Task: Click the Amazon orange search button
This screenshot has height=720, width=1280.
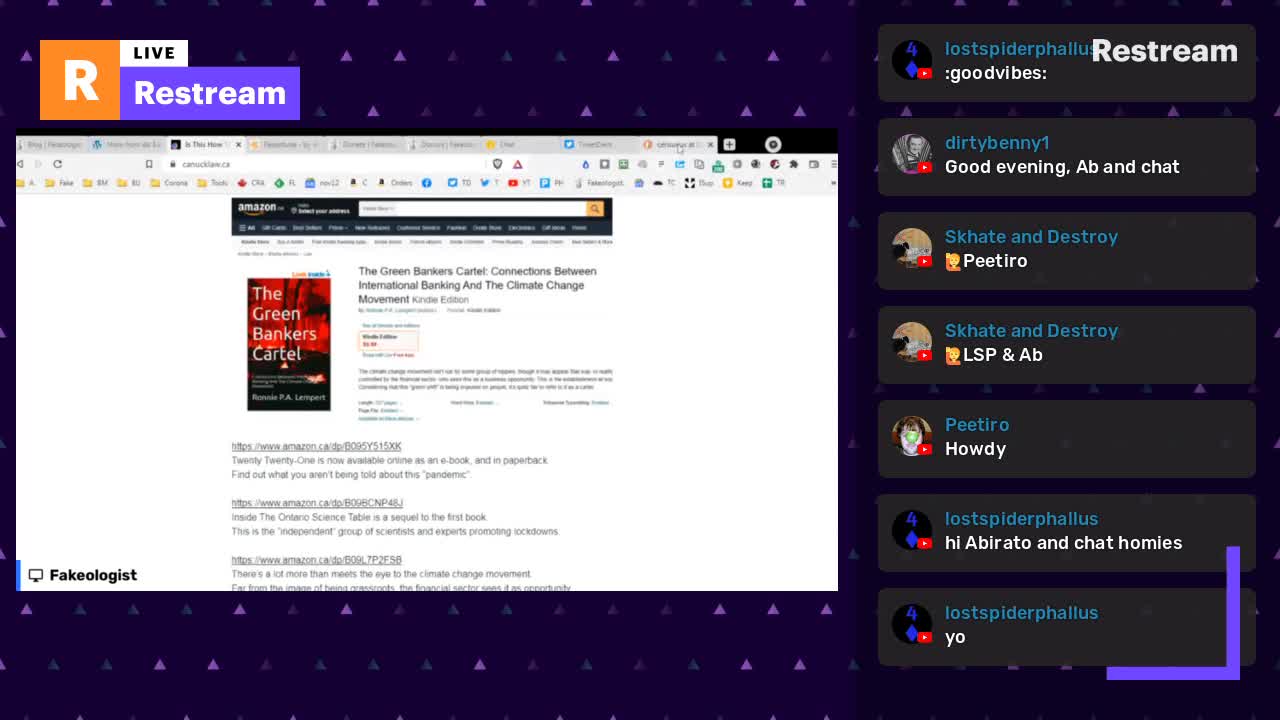Action: tap(595, 209)
